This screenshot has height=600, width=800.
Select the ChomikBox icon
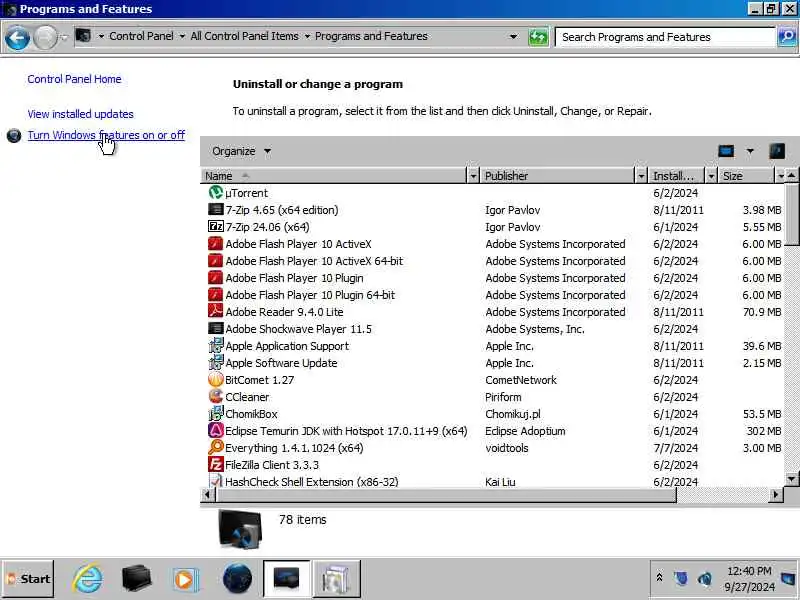216,413
